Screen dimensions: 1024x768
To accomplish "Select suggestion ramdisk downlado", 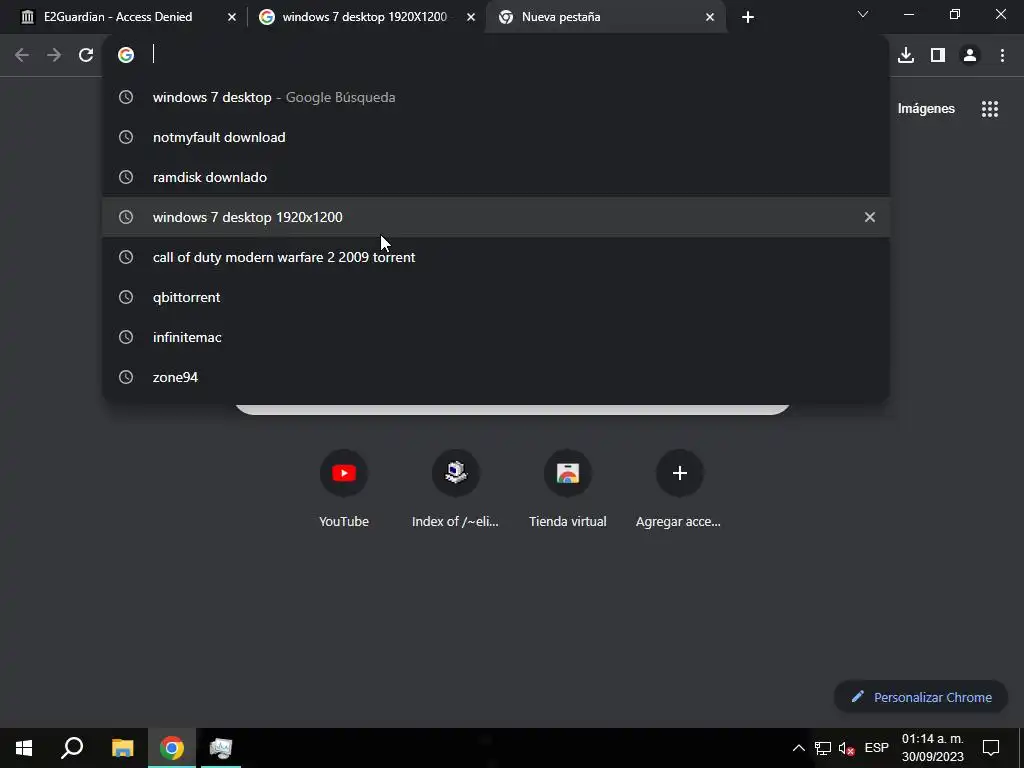I will 496,177.
